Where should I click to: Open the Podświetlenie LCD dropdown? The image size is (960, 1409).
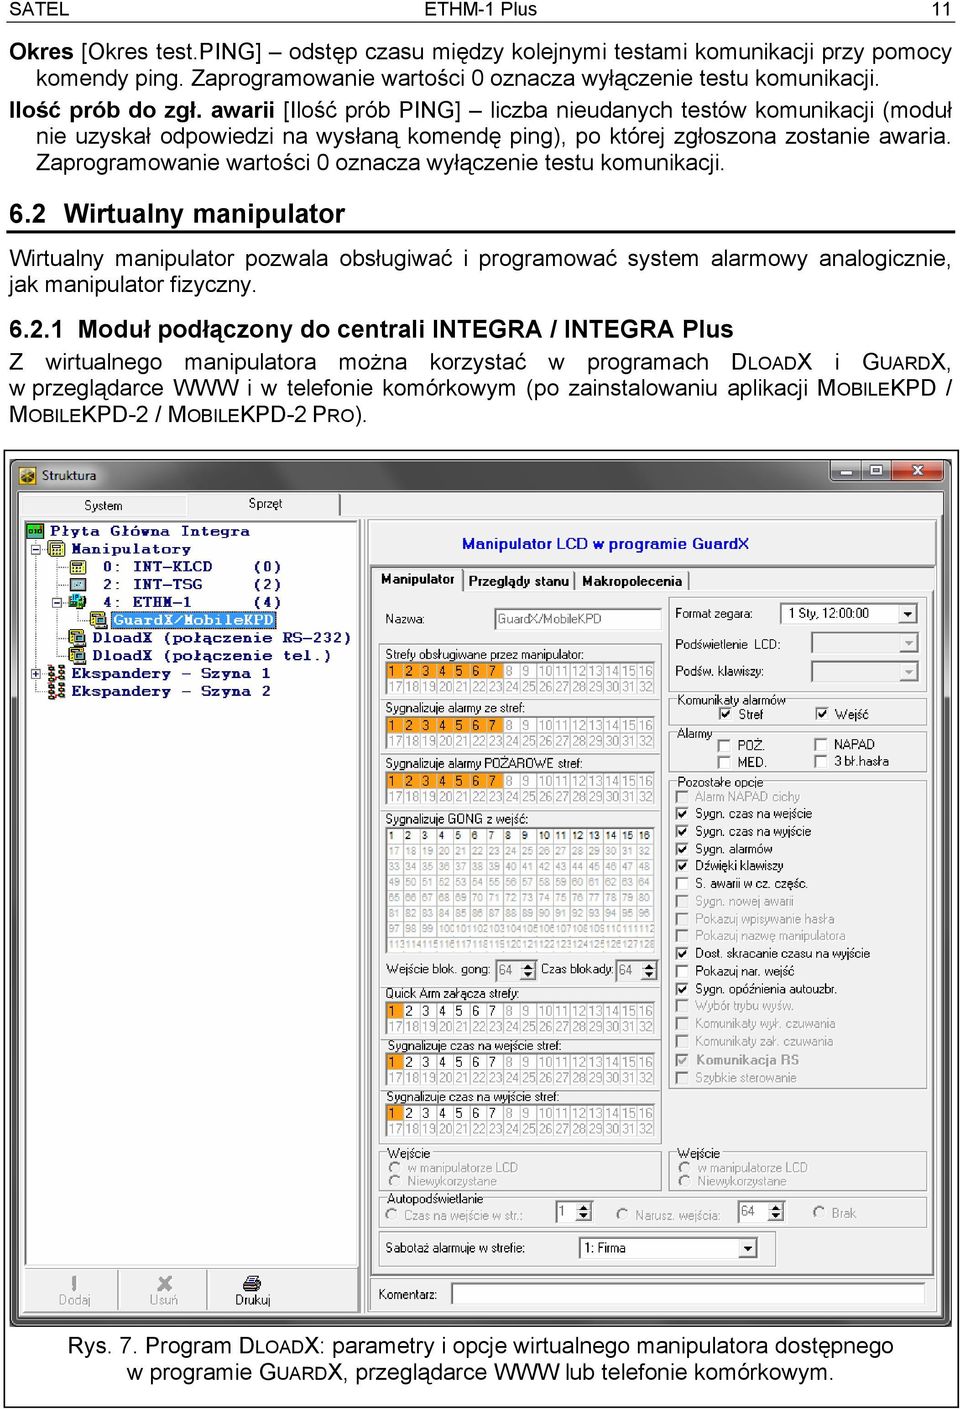pos(908,644)
